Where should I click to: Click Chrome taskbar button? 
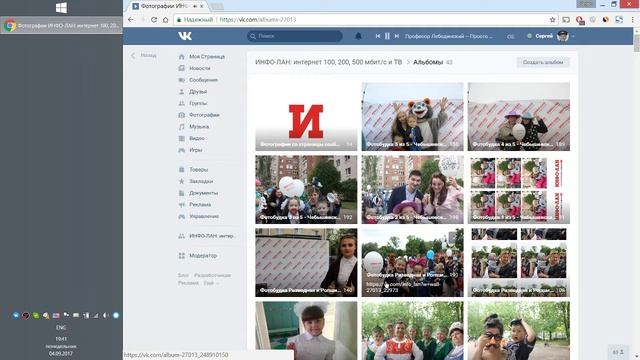click(x=61, y=25)
